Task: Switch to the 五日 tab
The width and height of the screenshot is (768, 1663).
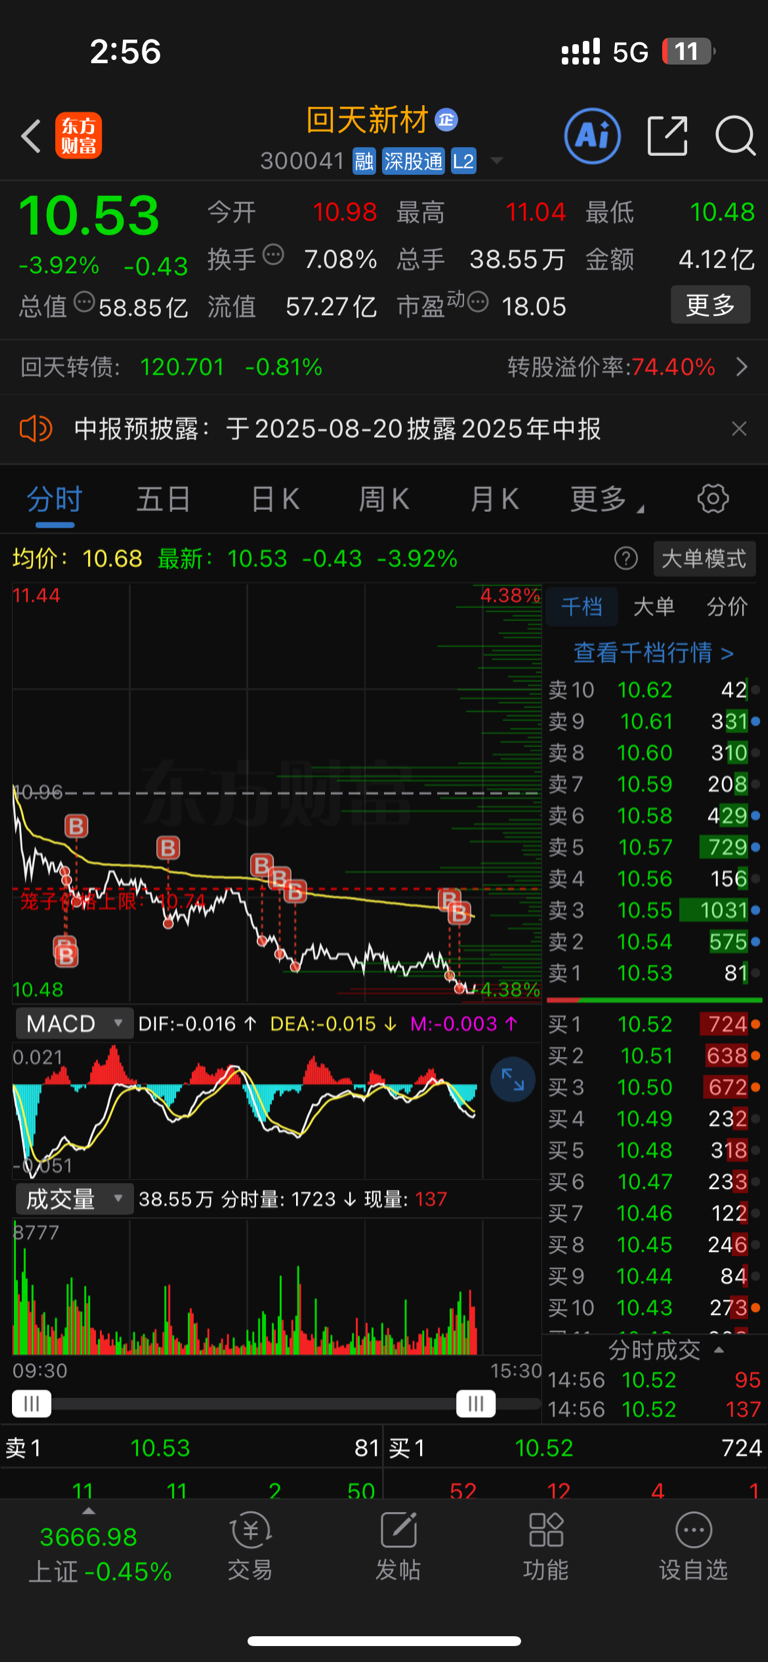Action: 163,499
